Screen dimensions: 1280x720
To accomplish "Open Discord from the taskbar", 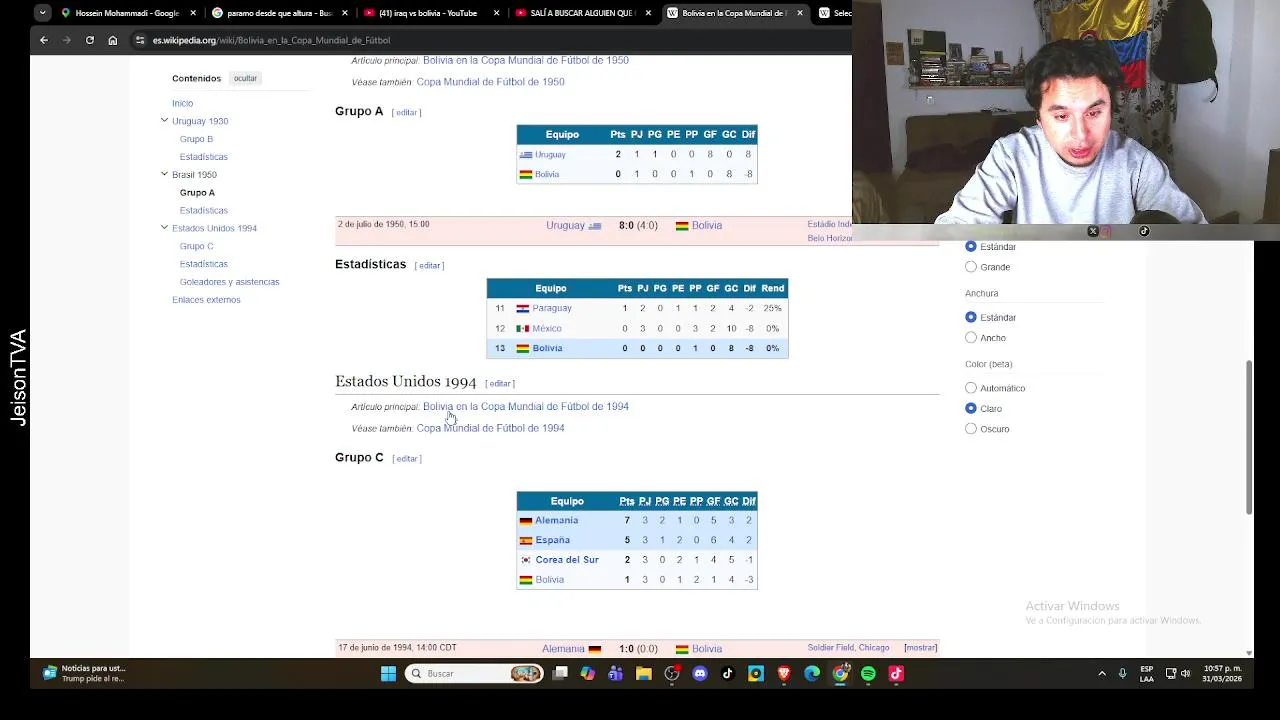I will click(x=700, y=674).
